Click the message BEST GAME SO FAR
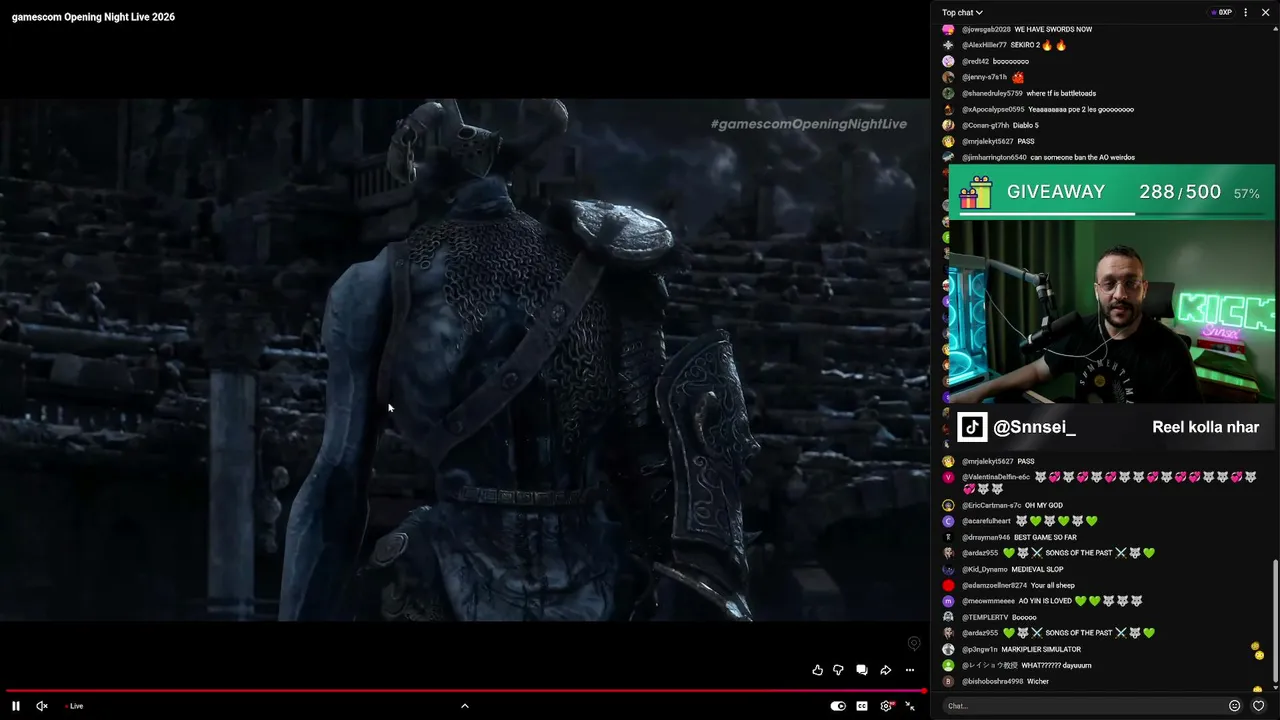1280x720 pixels. (1045, 537)
